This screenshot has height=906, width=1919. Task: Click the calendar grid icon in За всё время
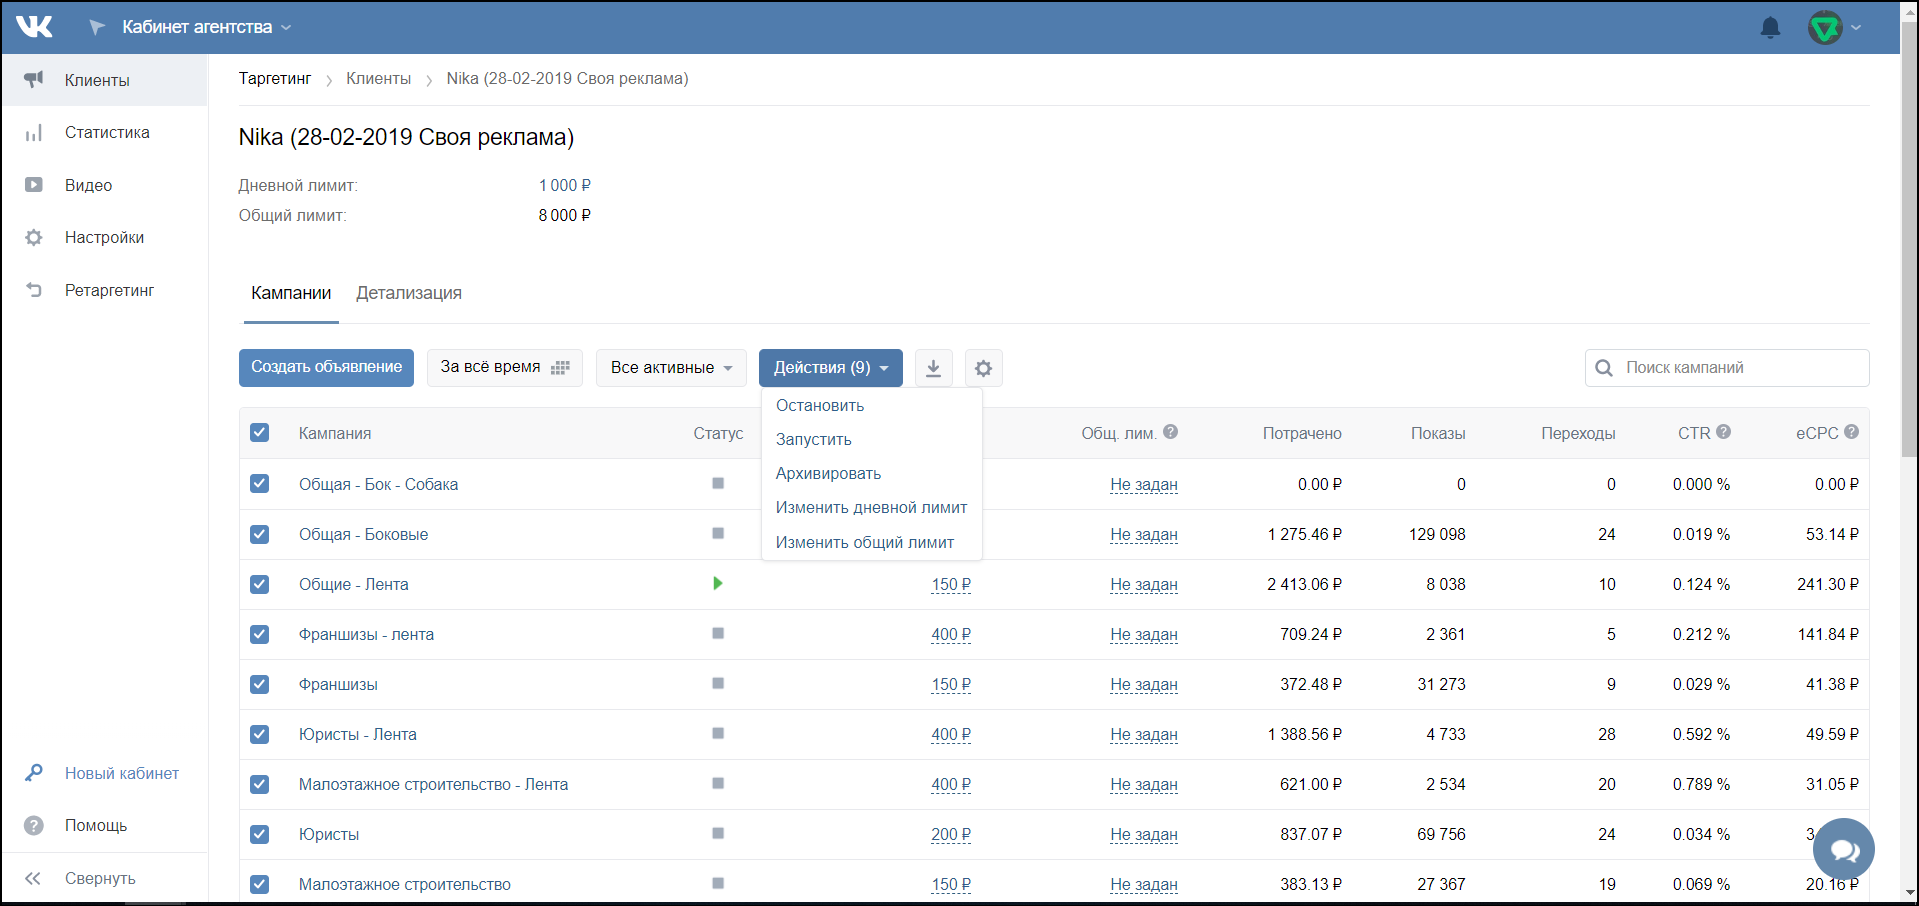560,368
